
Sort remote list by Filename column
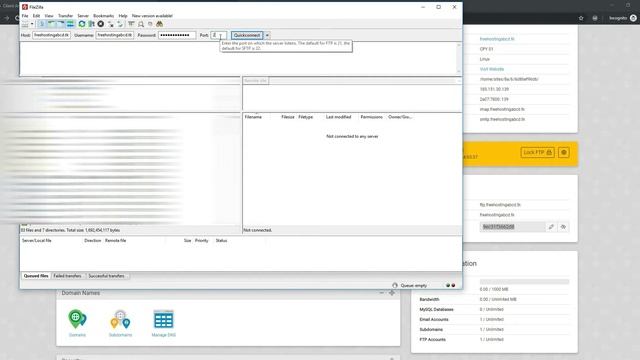click(x=253, y=117)
